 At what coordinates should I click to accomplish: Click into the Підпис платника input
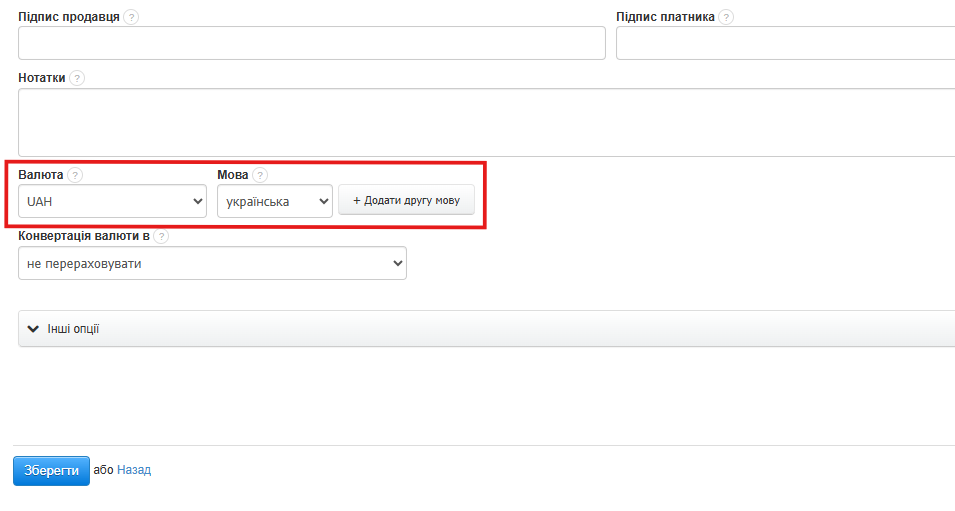point(785,43)
